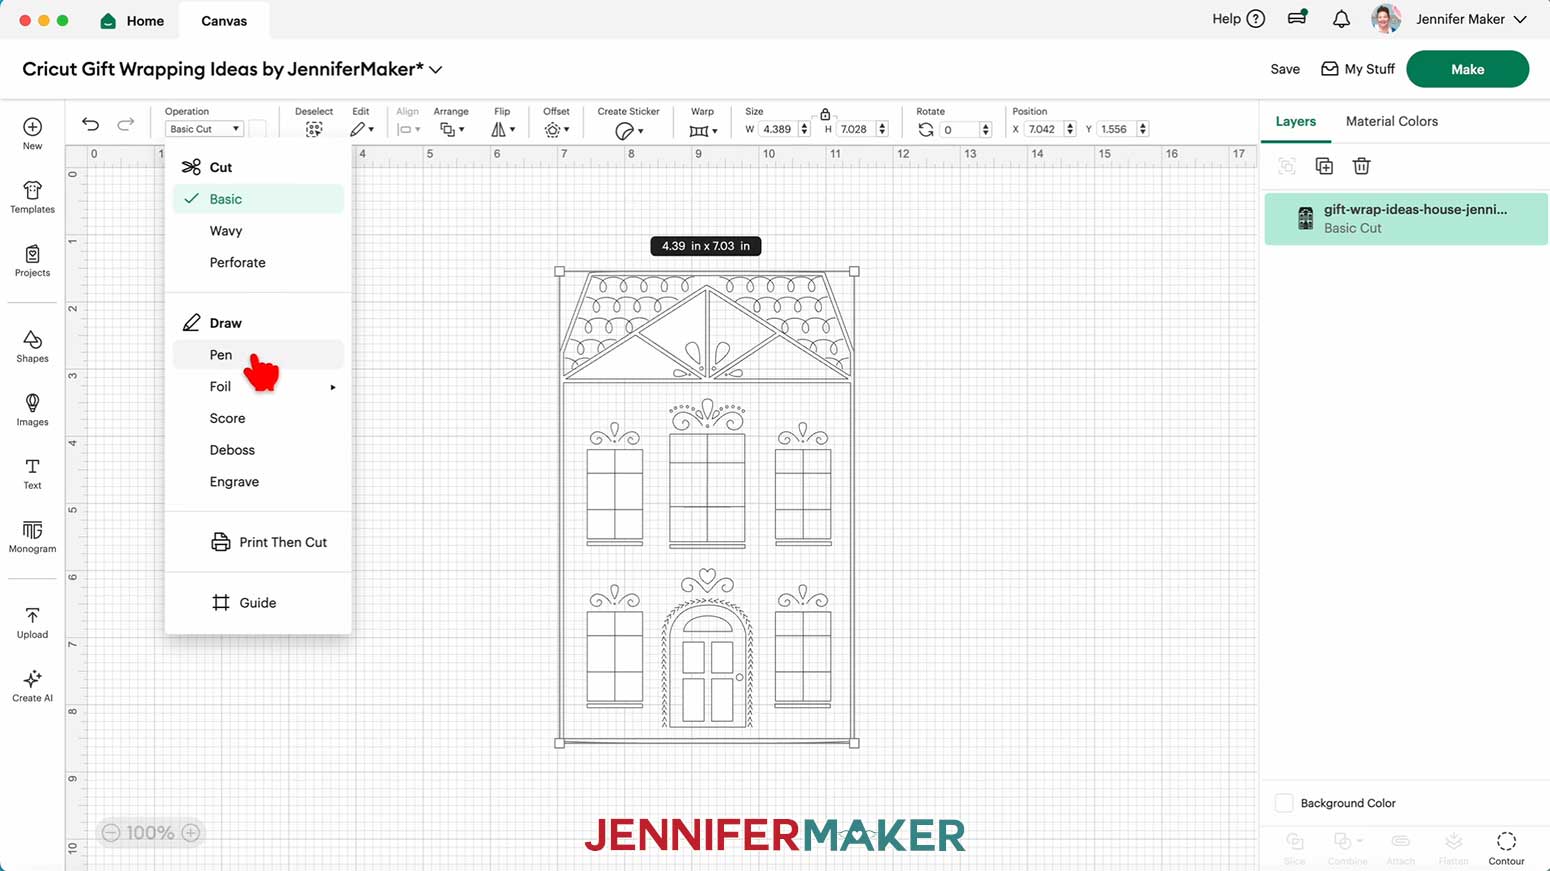Undo the last action
The image size is (1550, 871).
coord(90,125)
